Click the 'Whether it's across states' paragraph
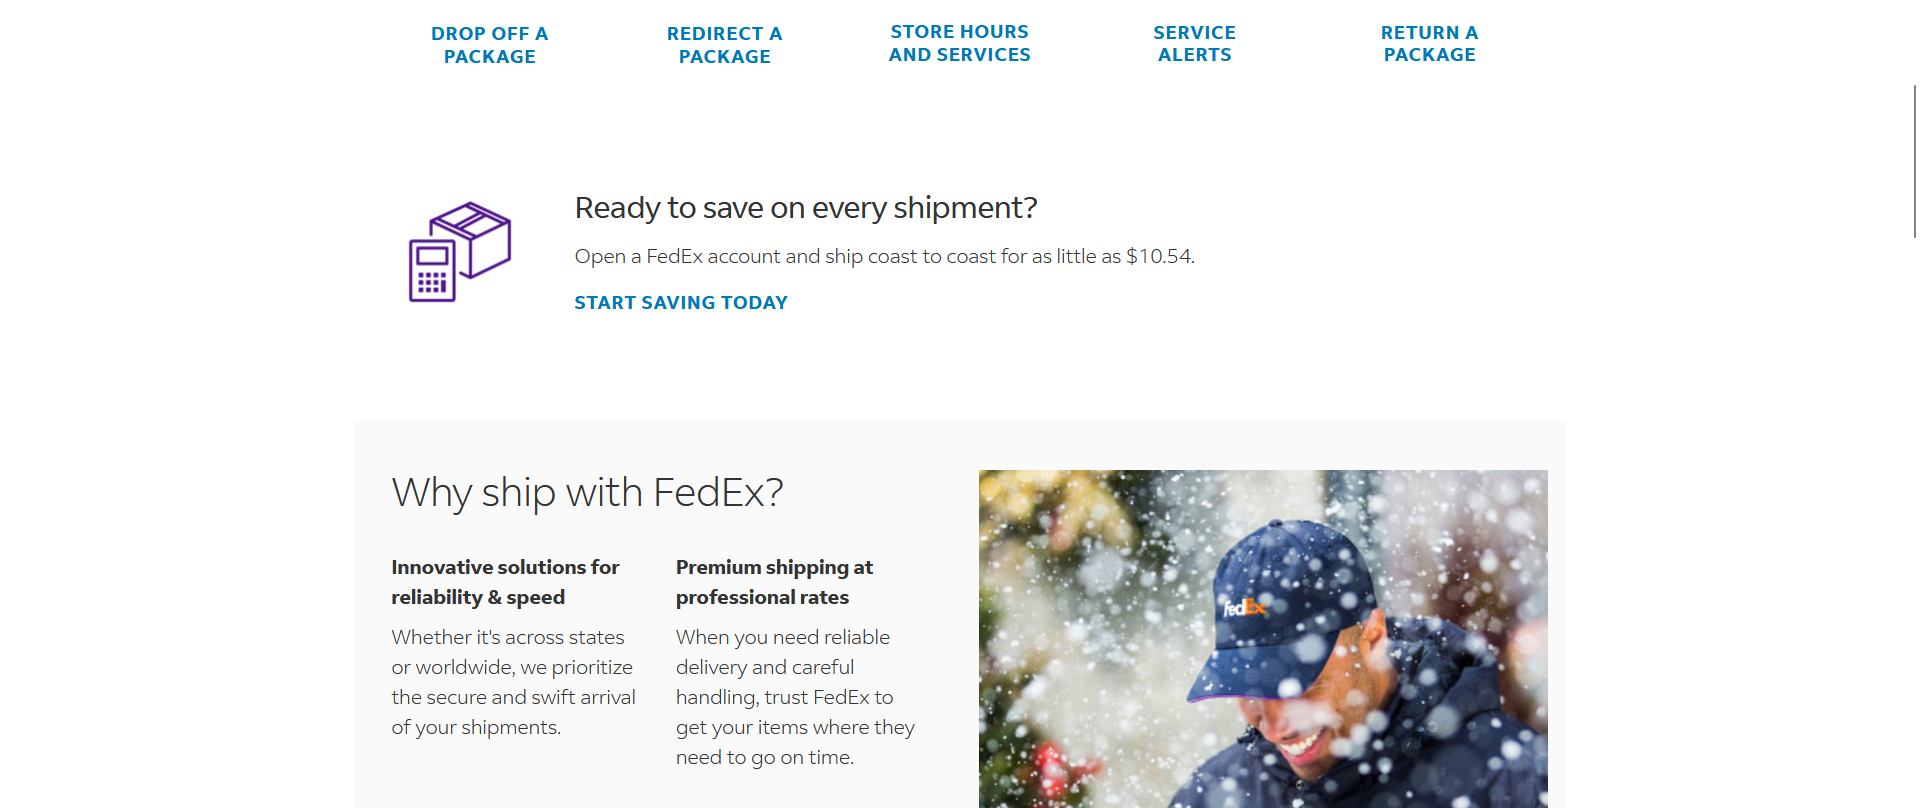The image size is (1920, 808). 513,682
